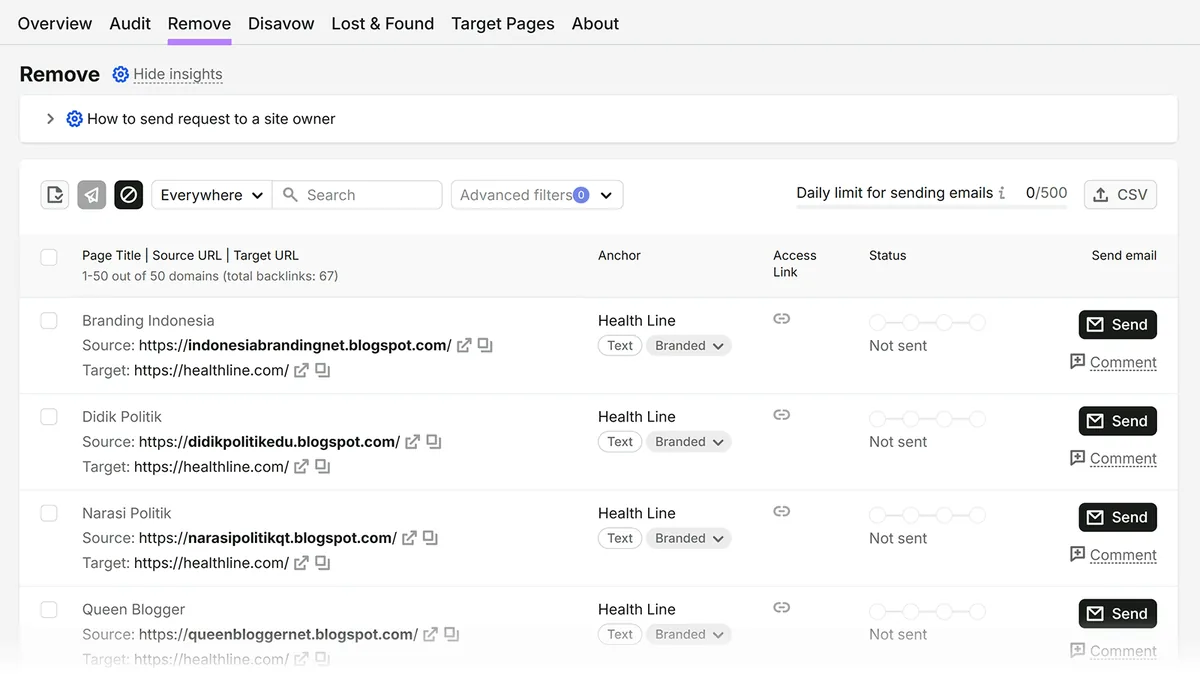Screen dimensions: 1200x678
Task: Click the indonesiabrandingnet.blogspot.com source URL
Action: (x=295, y=345)
